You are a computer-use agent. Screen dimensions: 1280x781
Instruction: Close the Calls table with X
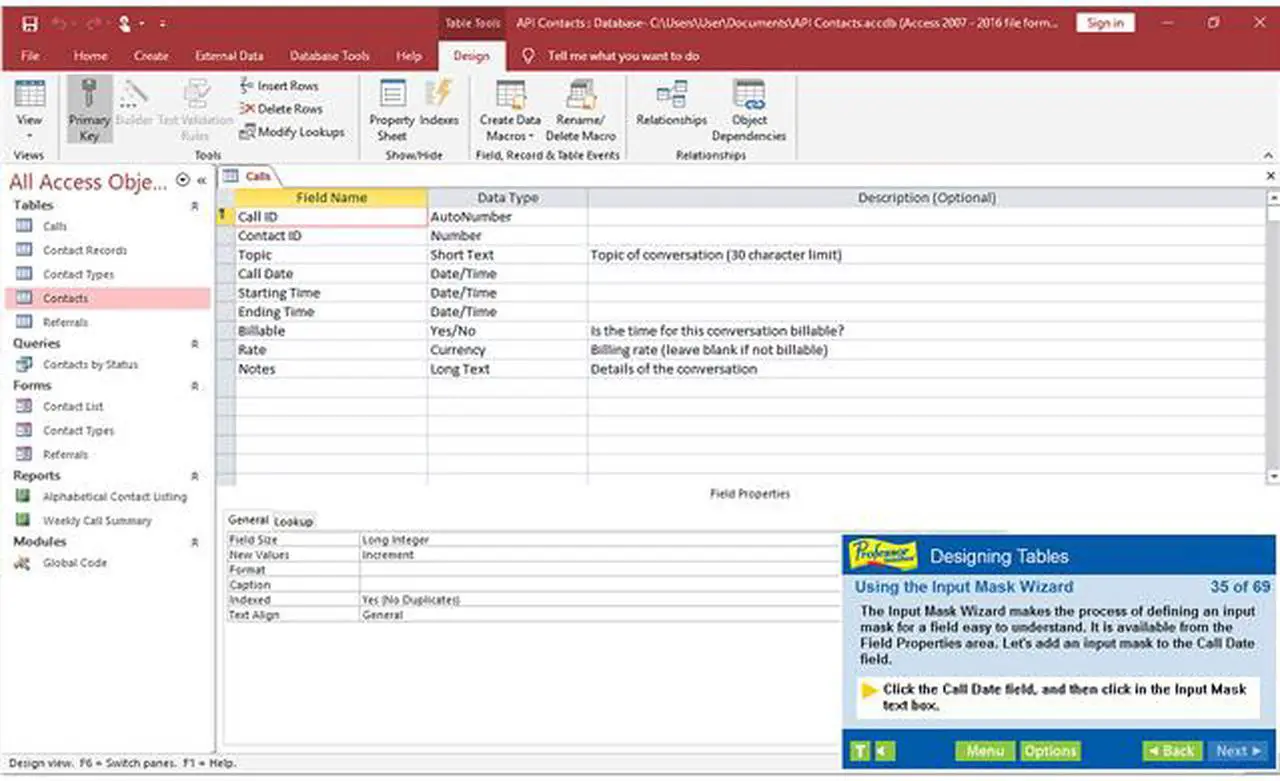click(x=1271, y=176)
